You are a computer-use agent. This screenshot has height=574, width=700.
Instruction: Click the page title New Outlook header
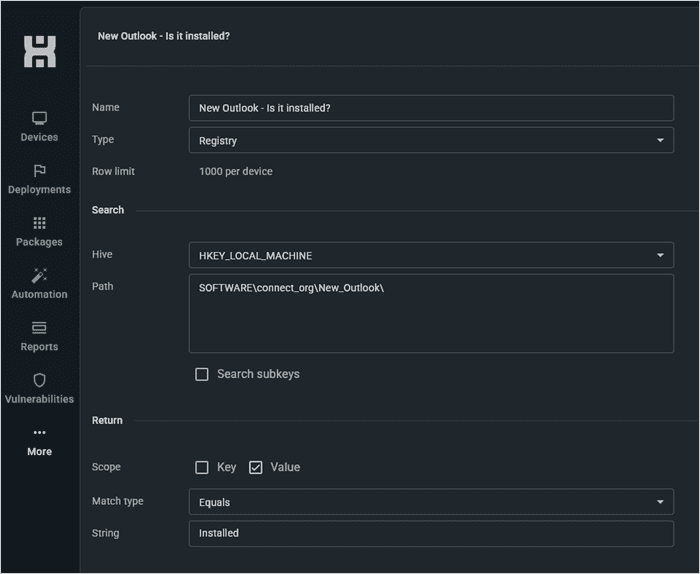pos(164,36)
